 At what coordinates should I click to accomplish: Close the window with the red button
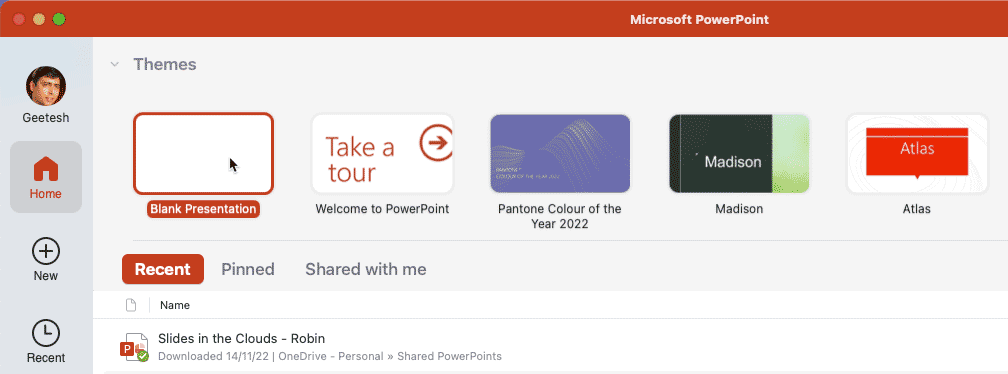[19, 19]
